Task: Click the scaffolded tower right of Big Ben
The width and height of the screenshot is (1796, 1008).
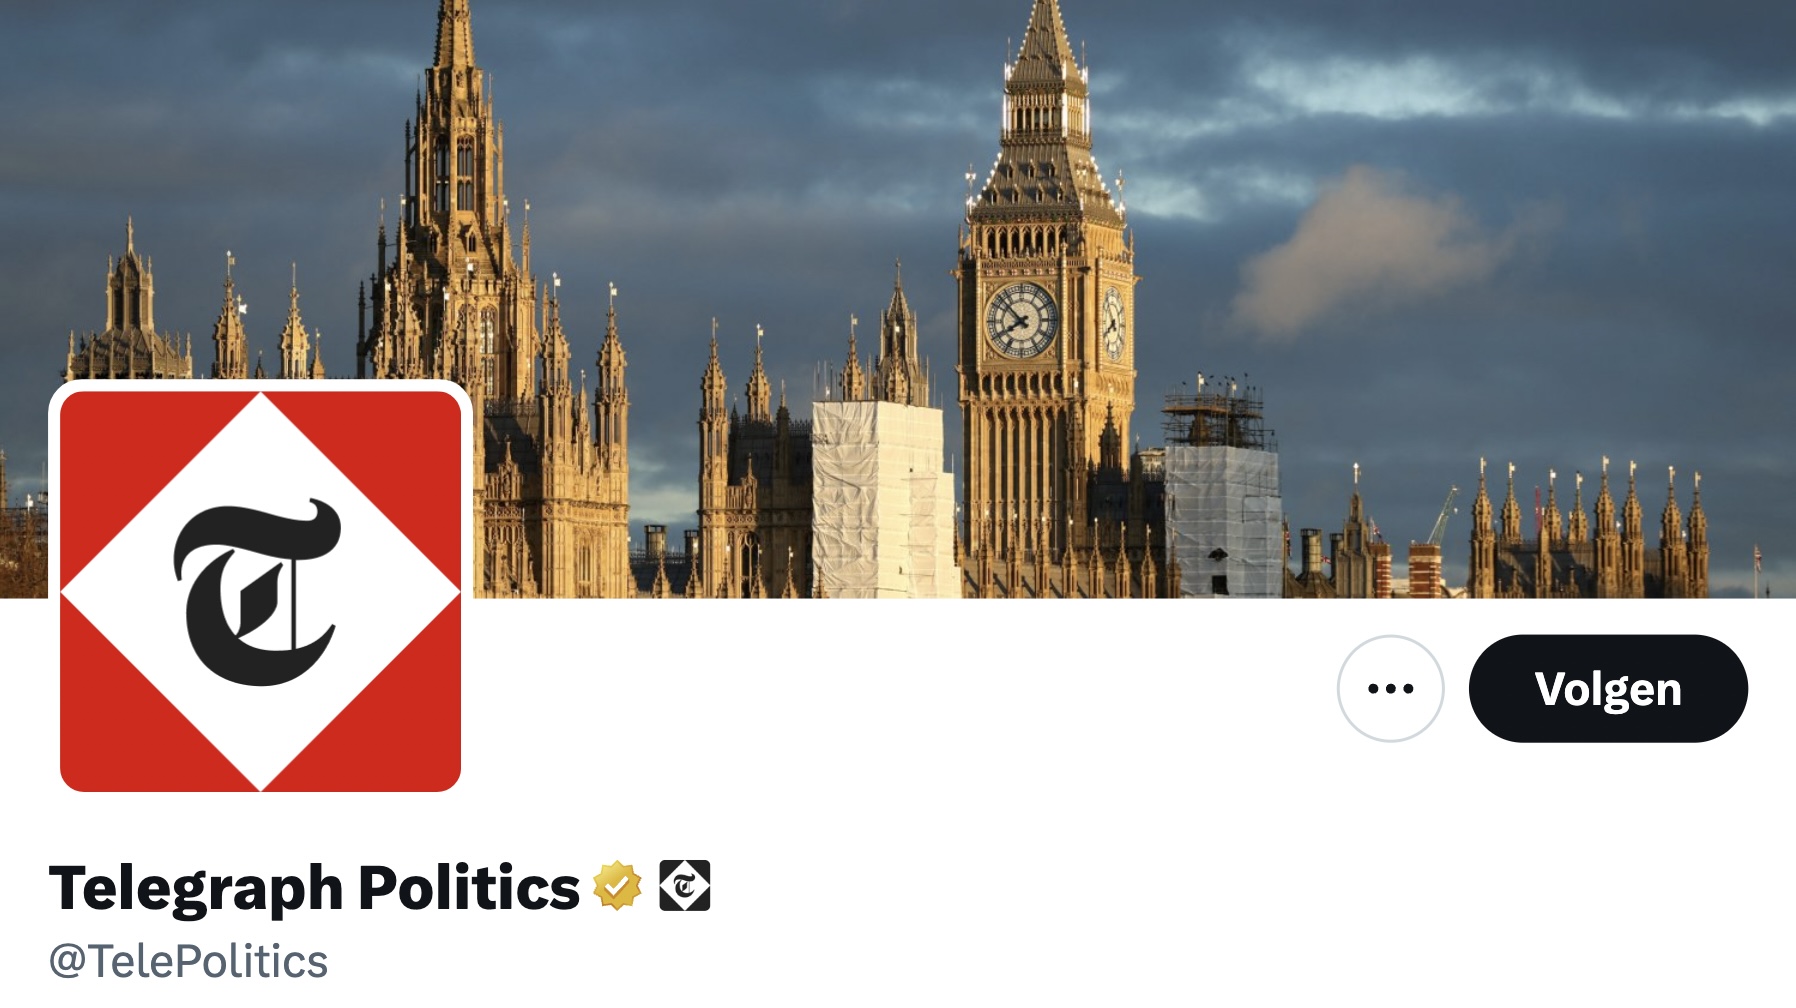Action: (x=1220, y=490)
